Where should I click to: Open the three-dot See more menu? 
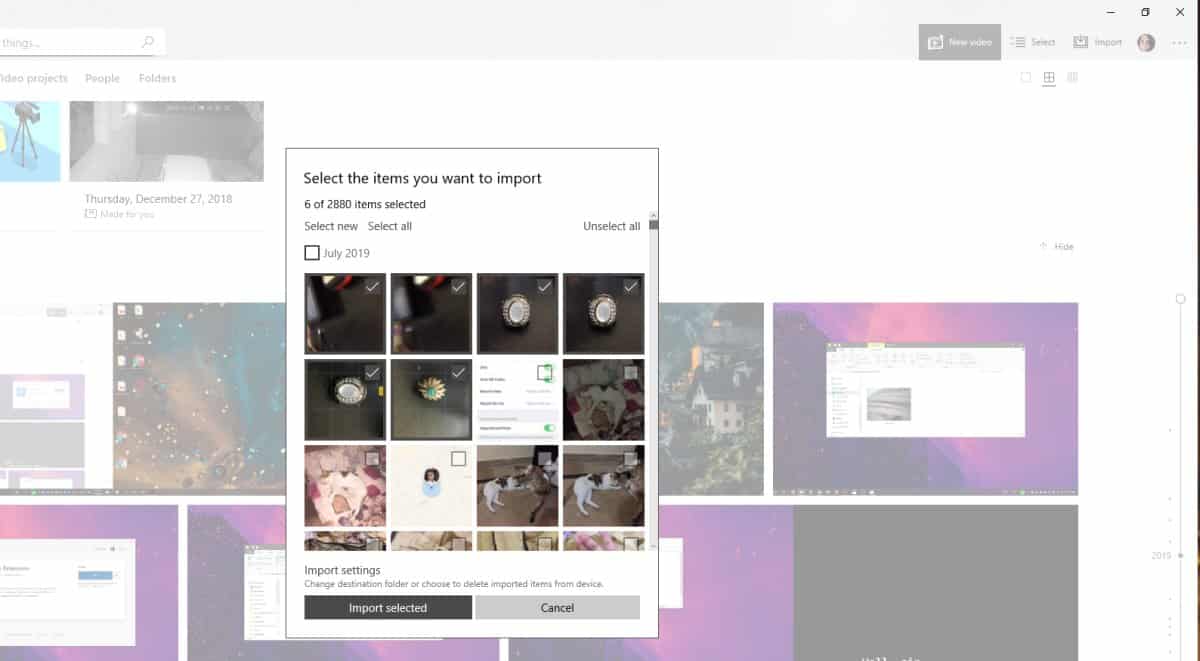point(1179,42)
